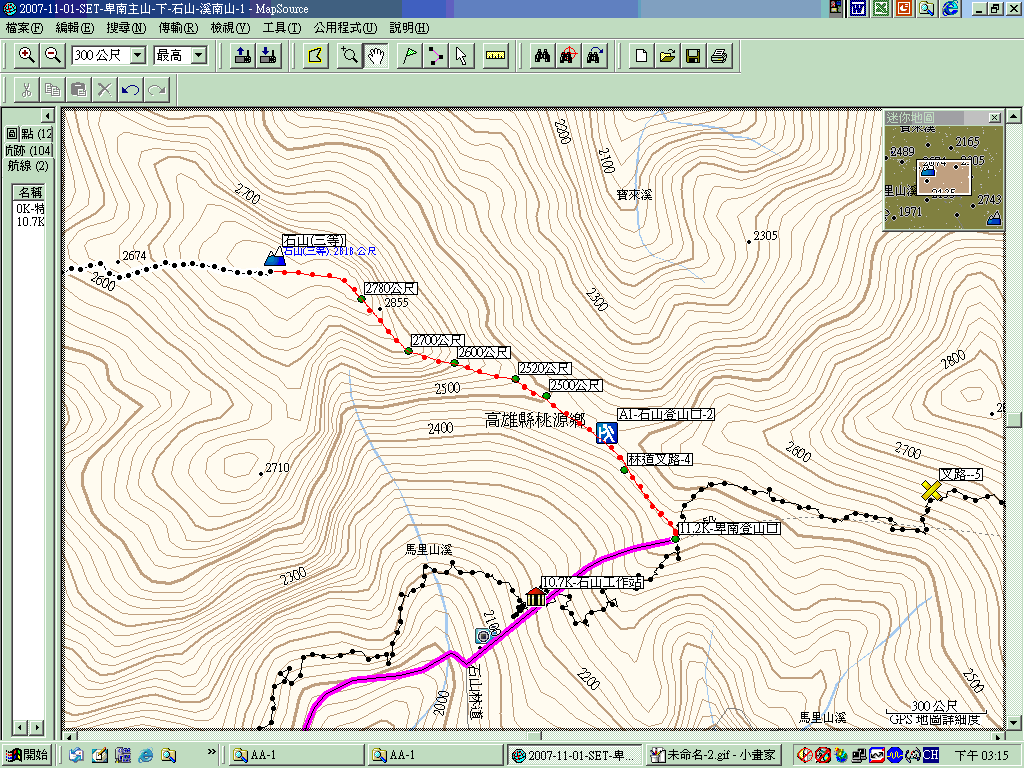1024x768 pixels.
Task: Collapse the left data panel arrow
Action: tap(46, 117)
